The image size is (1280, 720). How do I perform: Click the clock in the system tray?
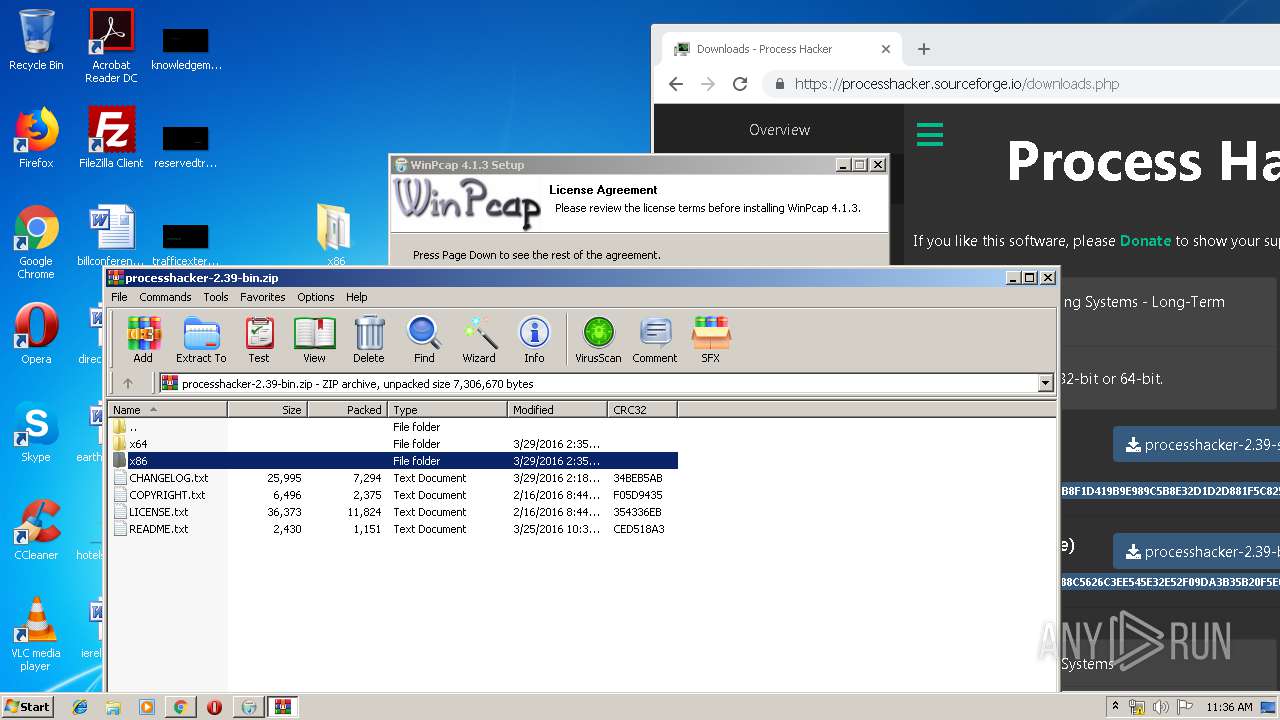pos(1229,707)
